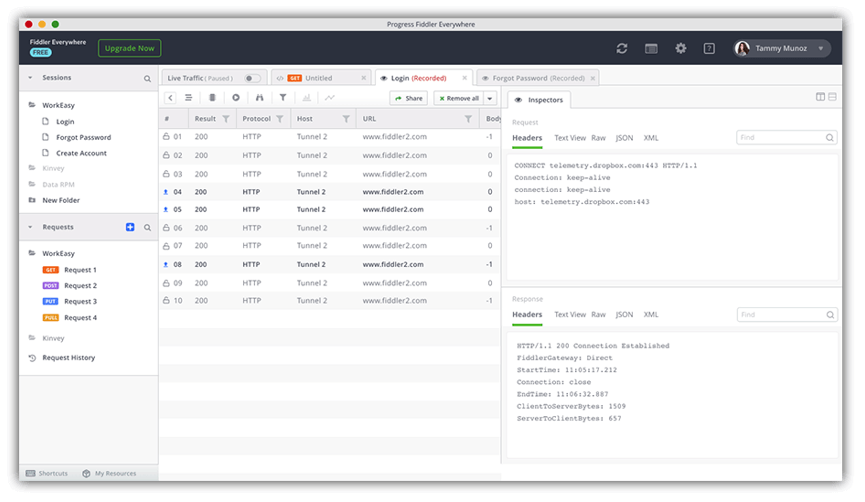Click the Shortcuts keyboard icon
865x502 pixels.
(30, 473)
